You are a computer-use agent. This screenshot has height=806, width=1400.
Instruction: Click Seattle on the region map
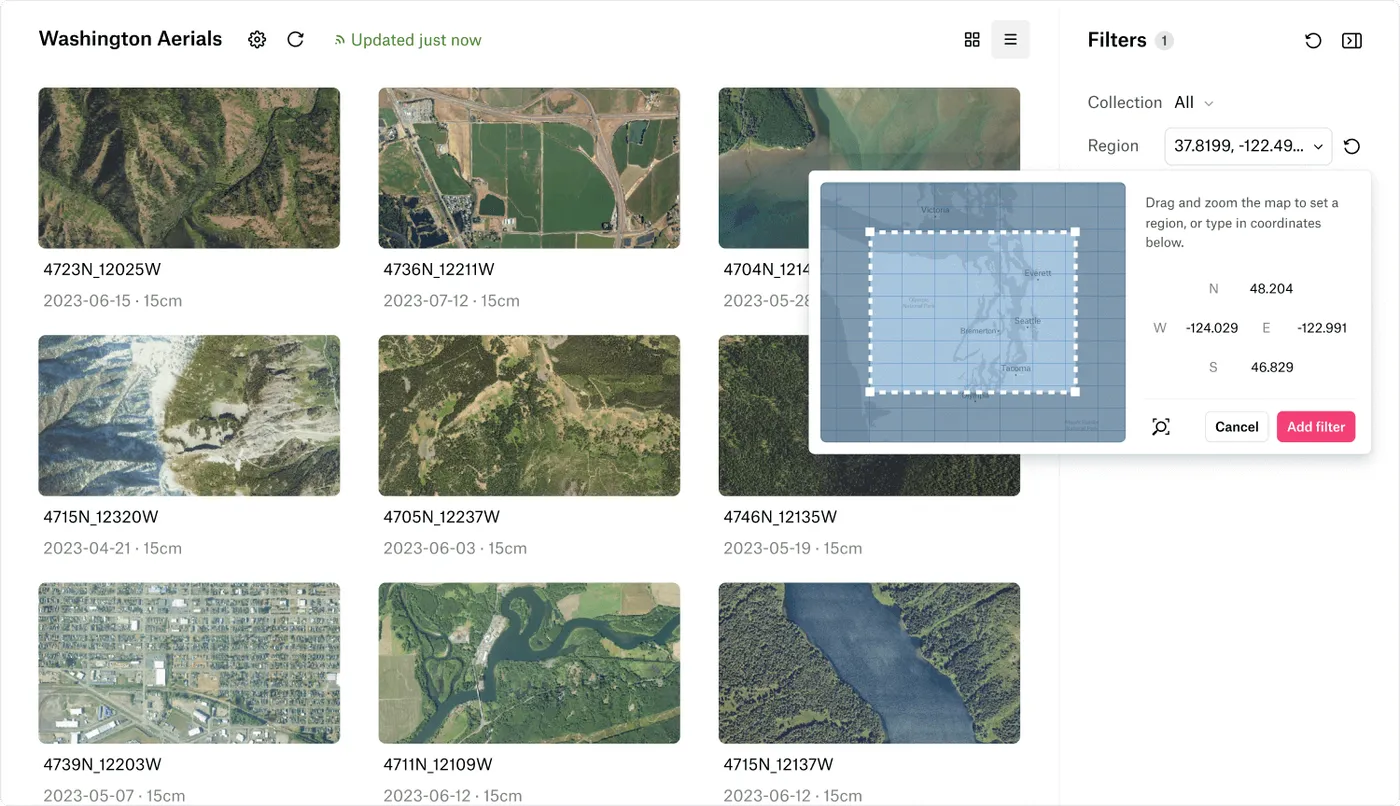(1027, 321)
